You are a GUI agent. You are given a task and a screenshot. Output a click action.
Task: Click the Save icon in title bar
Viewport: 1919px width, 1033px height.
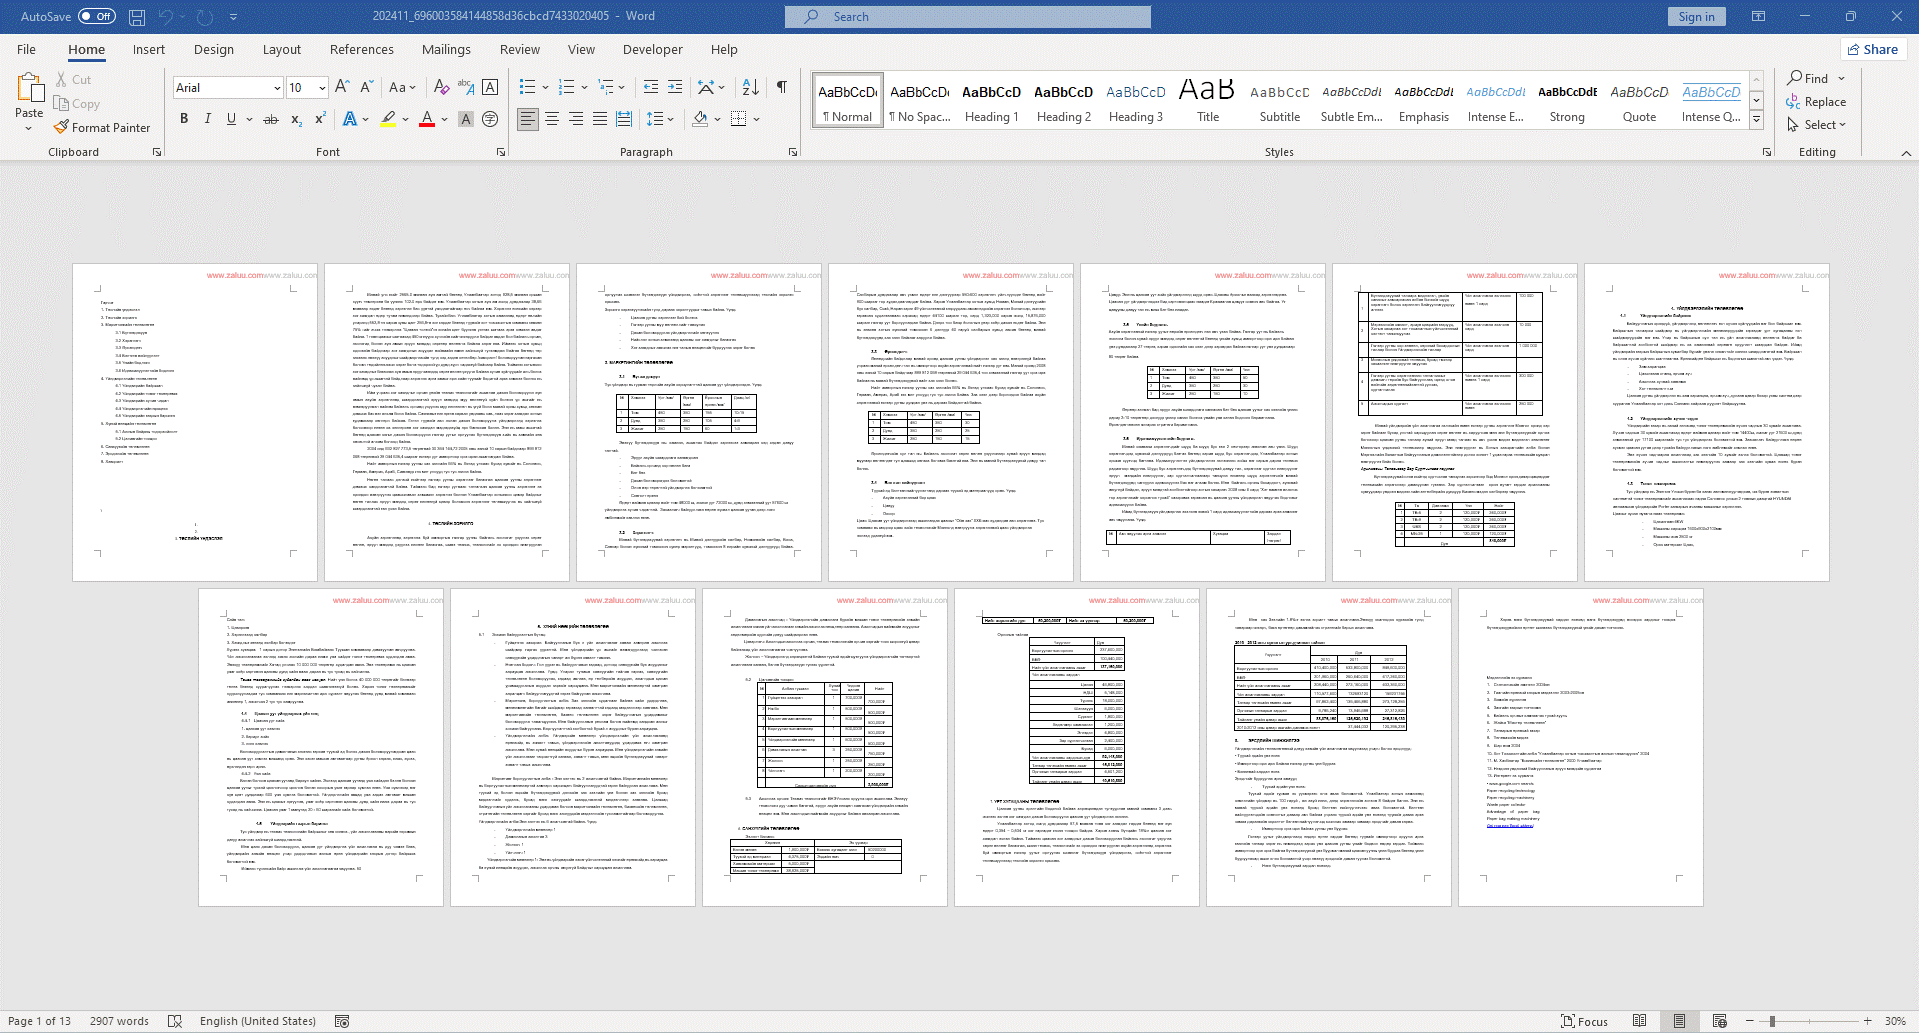(x=137, y=17)
